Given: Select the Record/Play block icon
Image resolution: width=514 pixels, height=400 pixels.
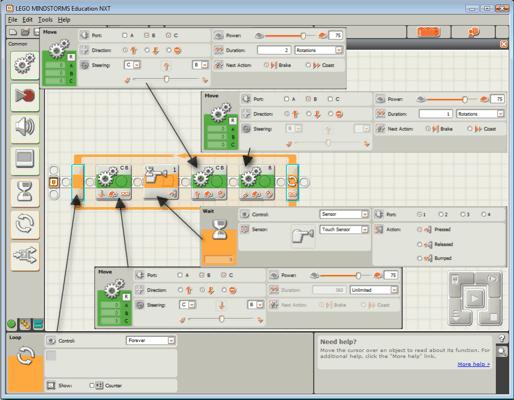Looking at the screenshot, I should (x=25, y=97).
